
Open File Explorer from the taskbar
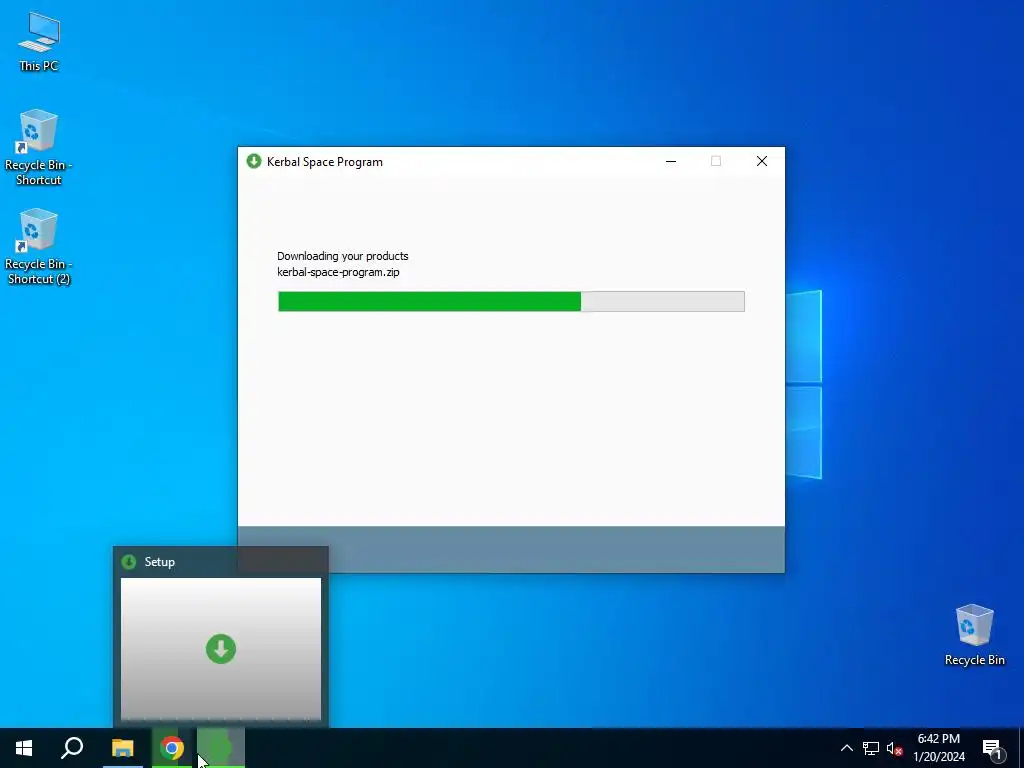point(123,748)
